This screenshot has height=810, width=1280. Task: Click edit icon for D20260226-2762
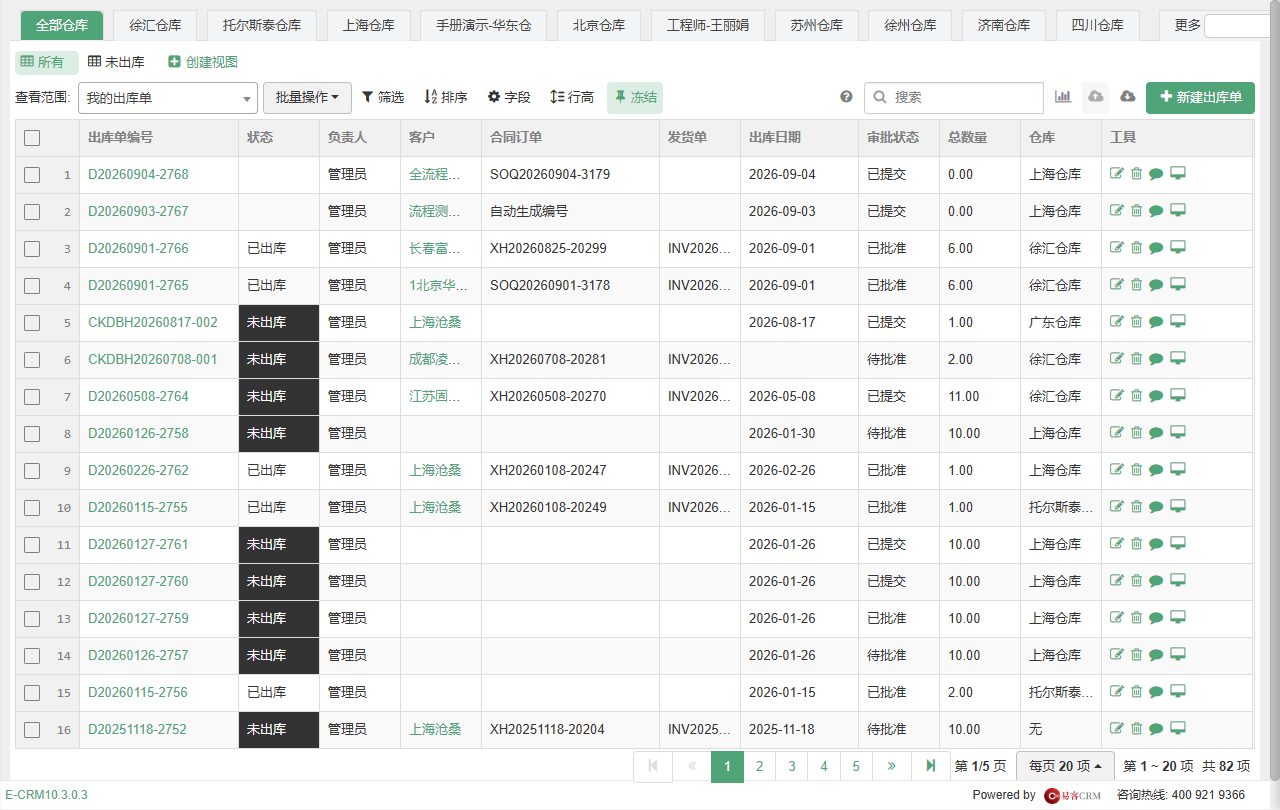click(x=1117, y=469)
